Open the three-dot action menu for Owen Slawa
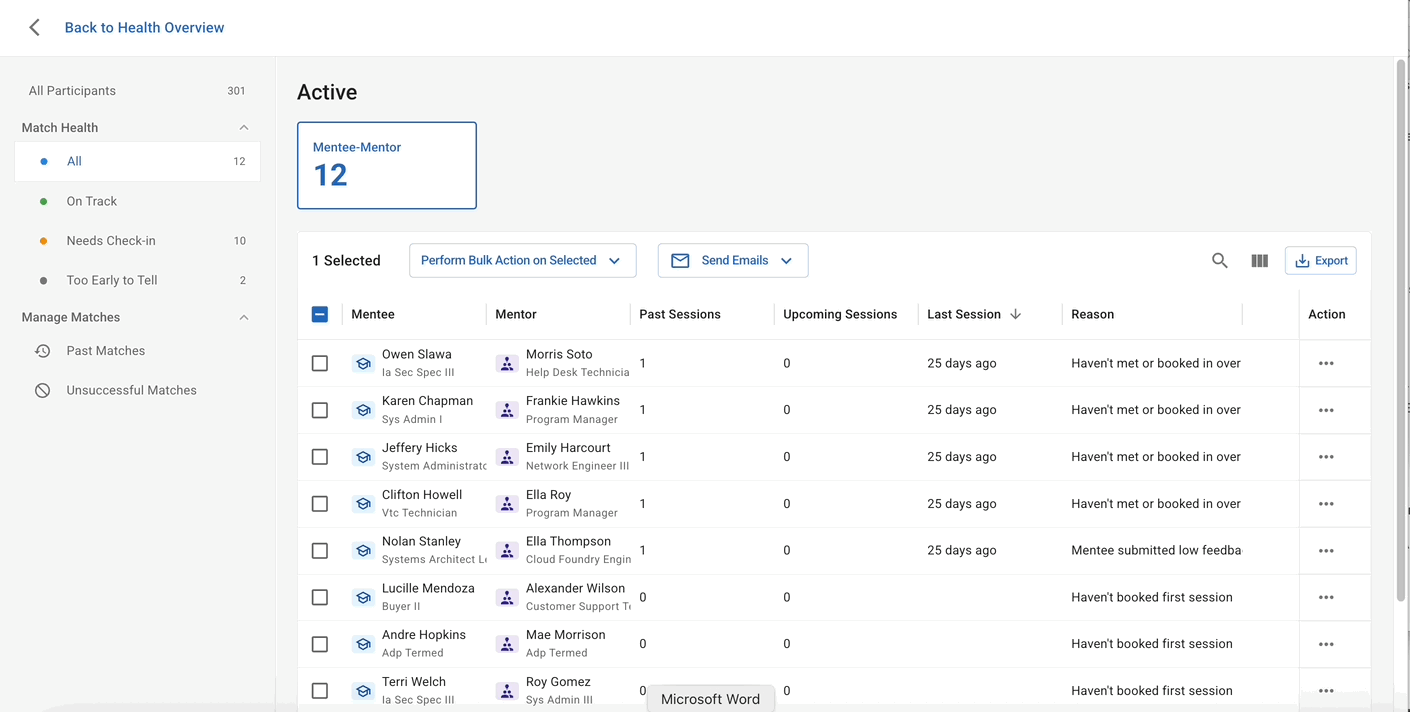The width and height of the screenshot is (1410, 712). 1326,364
